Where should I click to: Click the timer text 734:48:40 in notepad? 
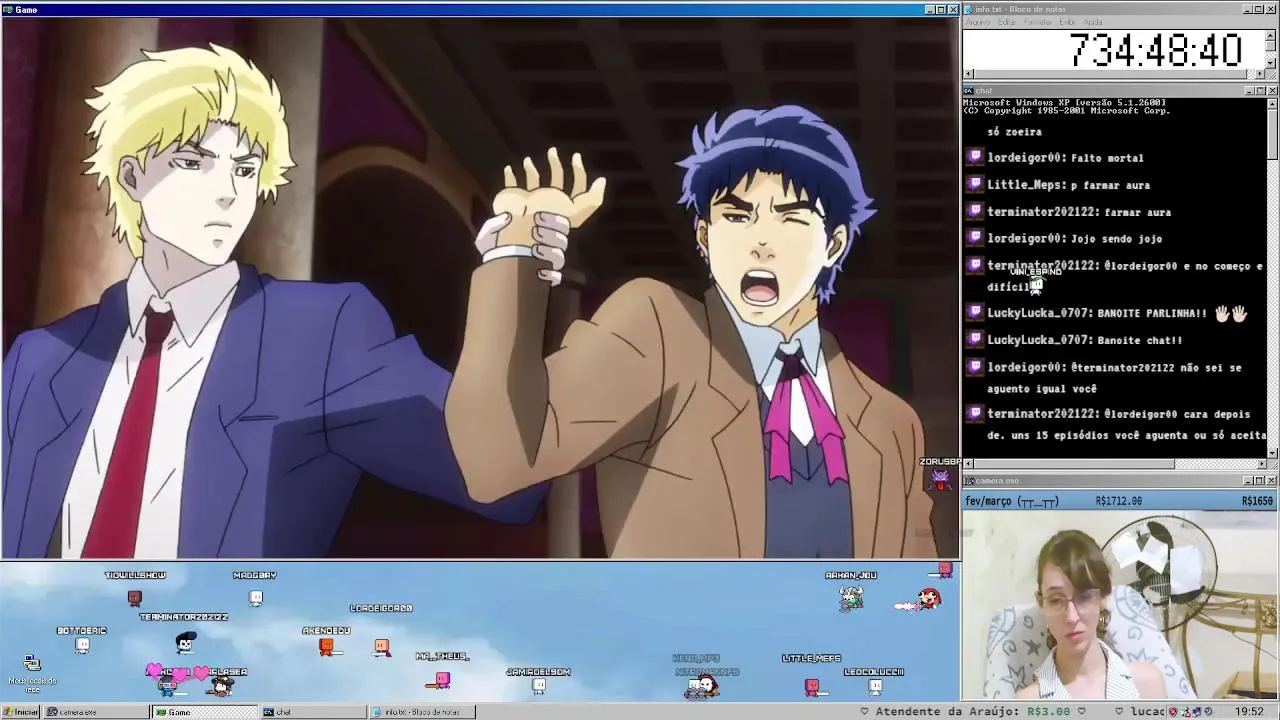[1156, 50]
